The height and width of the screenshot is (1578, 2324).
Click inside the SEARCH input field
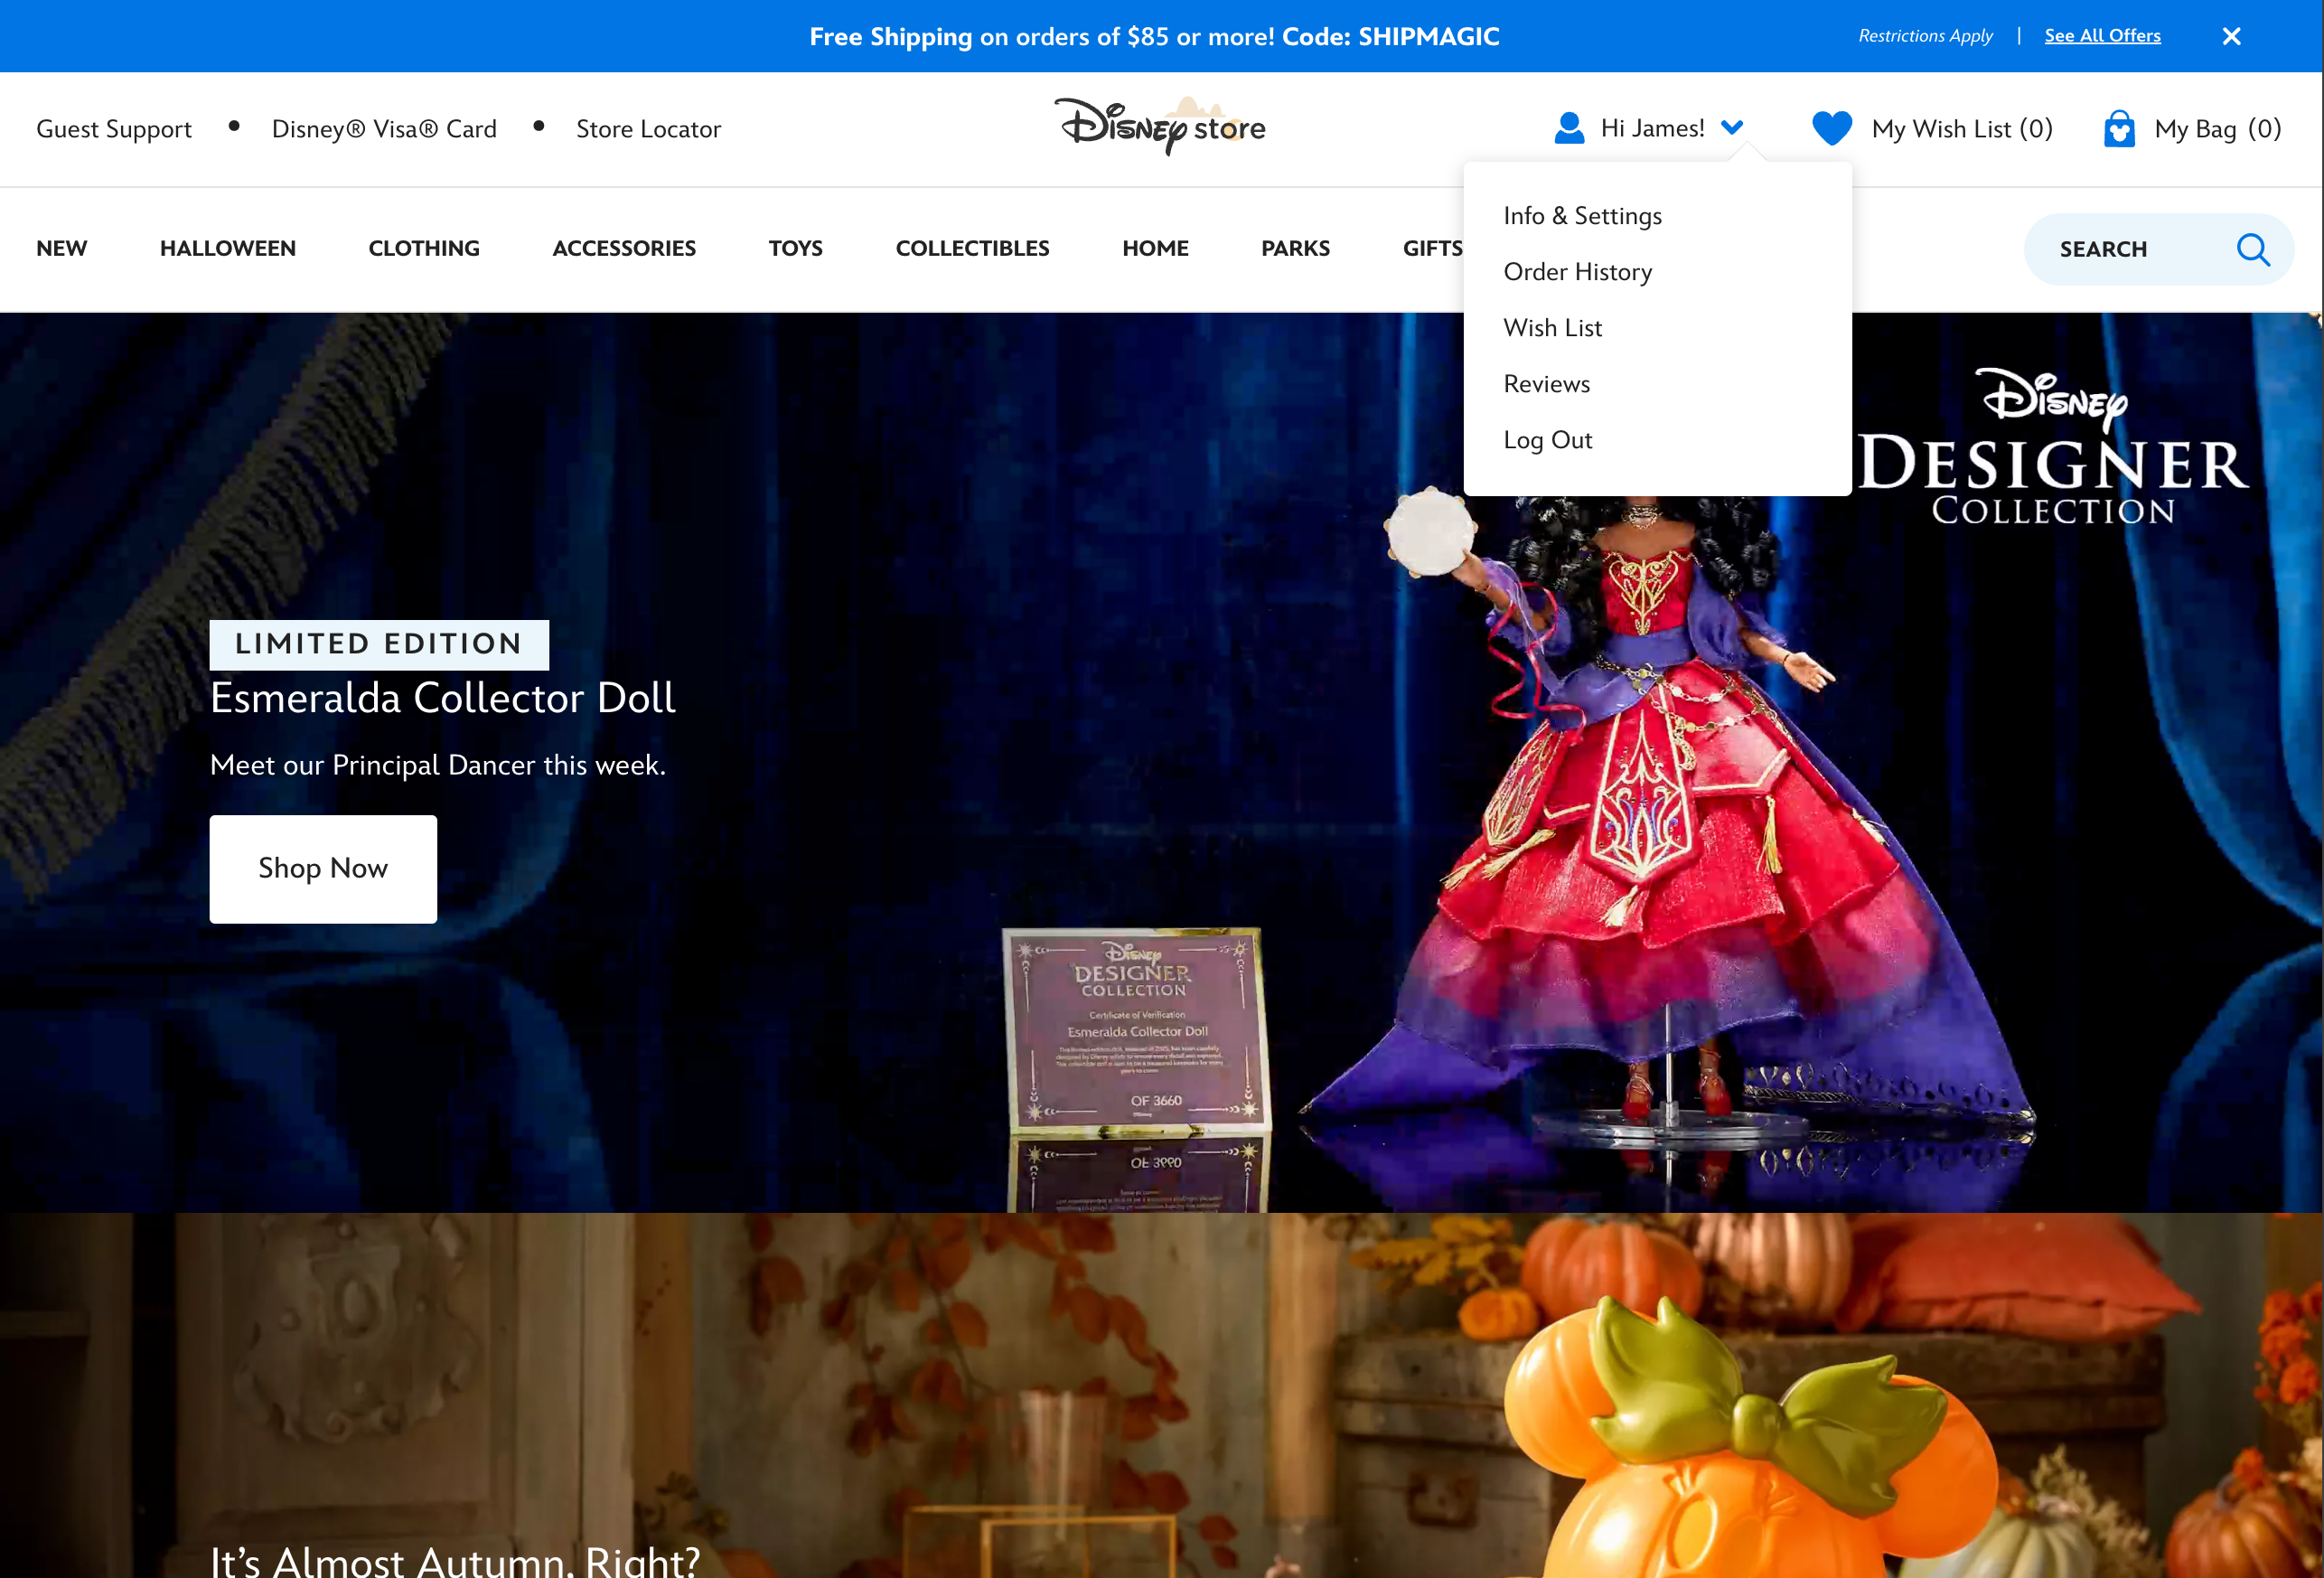tap(2103, 249)
